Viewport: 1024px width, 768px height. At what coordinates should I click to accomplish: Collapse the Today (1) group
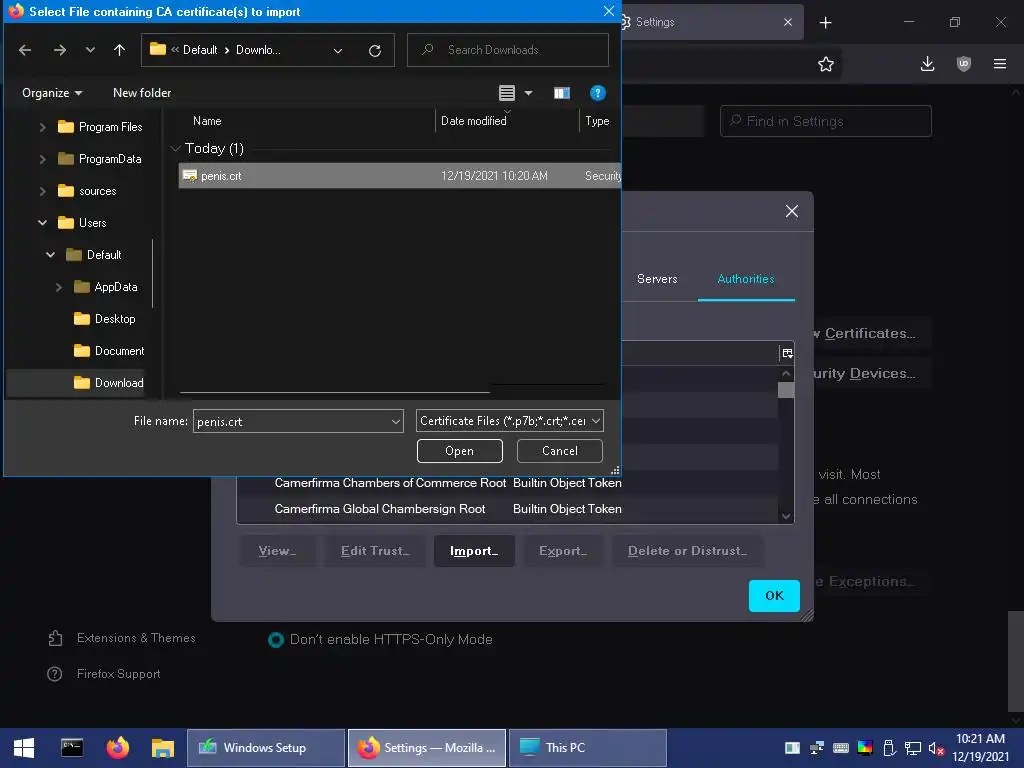click(175, 149)
